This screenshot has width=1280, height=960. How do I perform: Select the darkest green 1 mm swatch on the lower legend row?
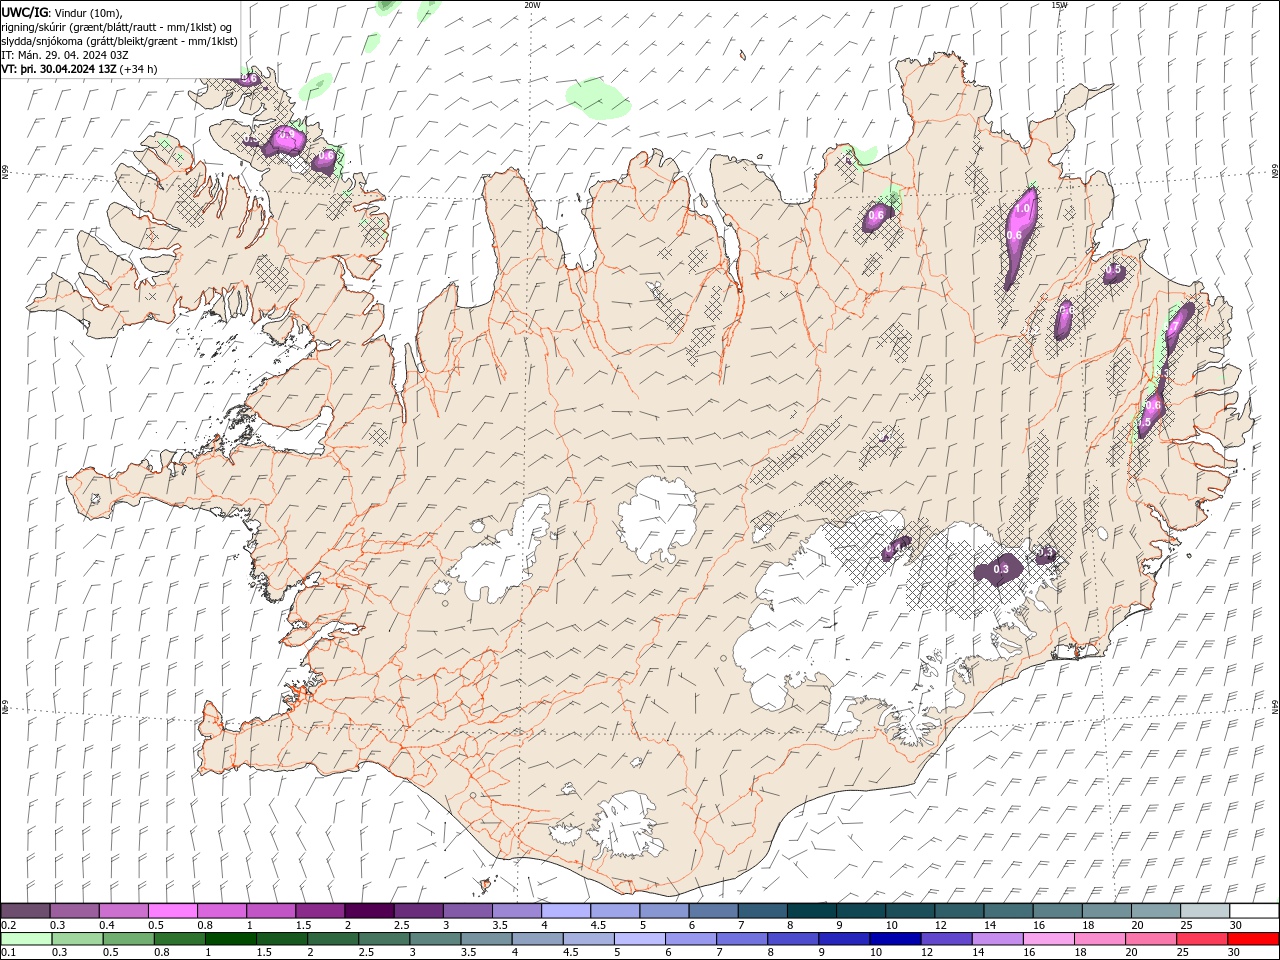pyautogui.click(x=230, y=939)
